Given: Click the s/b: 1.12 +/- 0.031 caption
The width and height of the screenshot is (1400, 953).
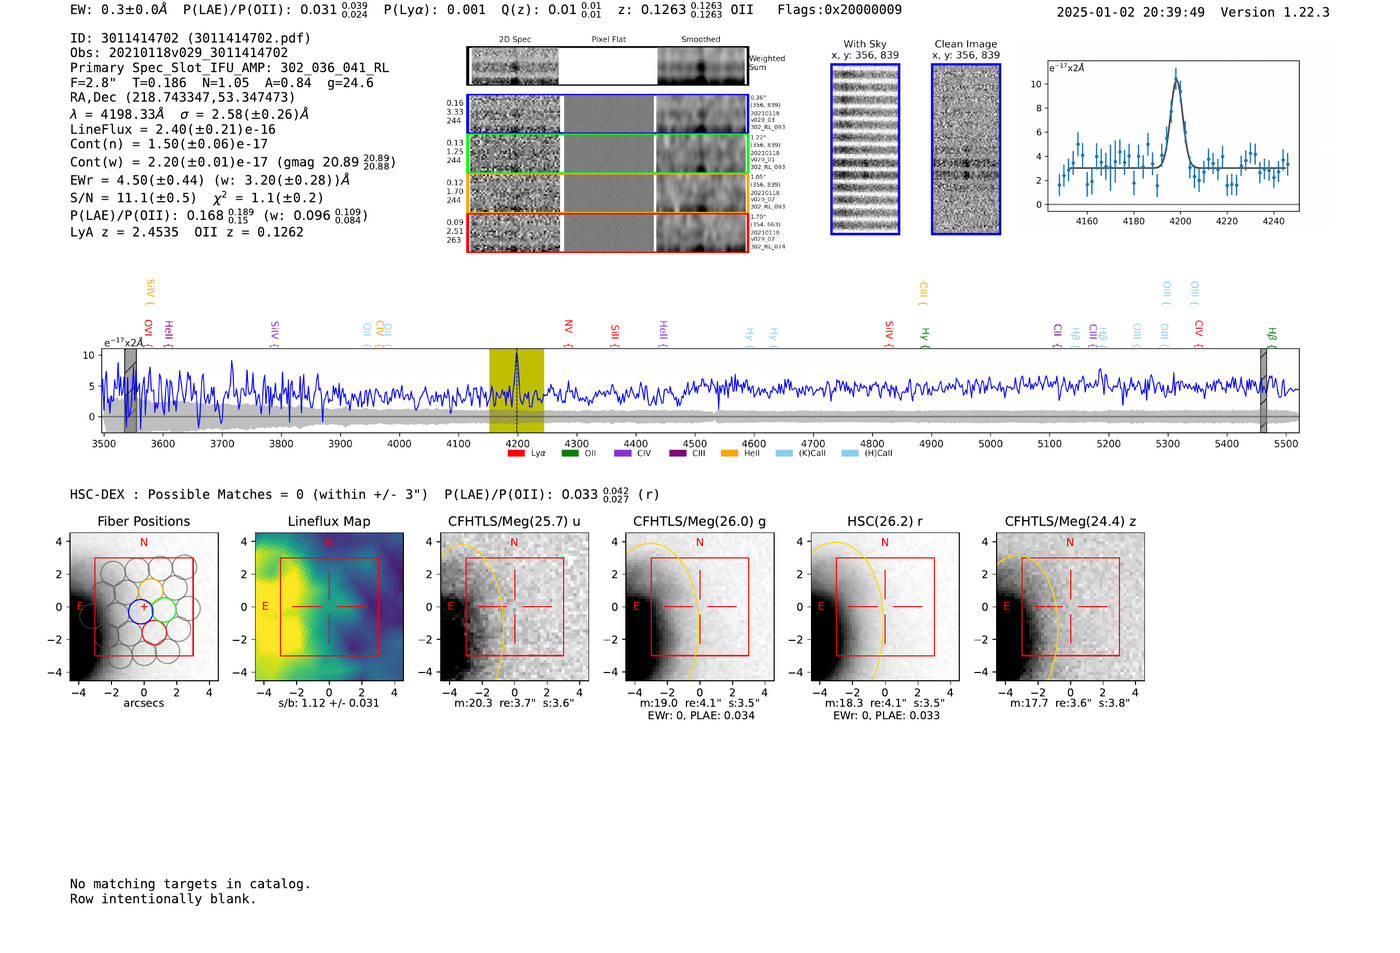Looking at the screenshot, I should tap(329, 703).
